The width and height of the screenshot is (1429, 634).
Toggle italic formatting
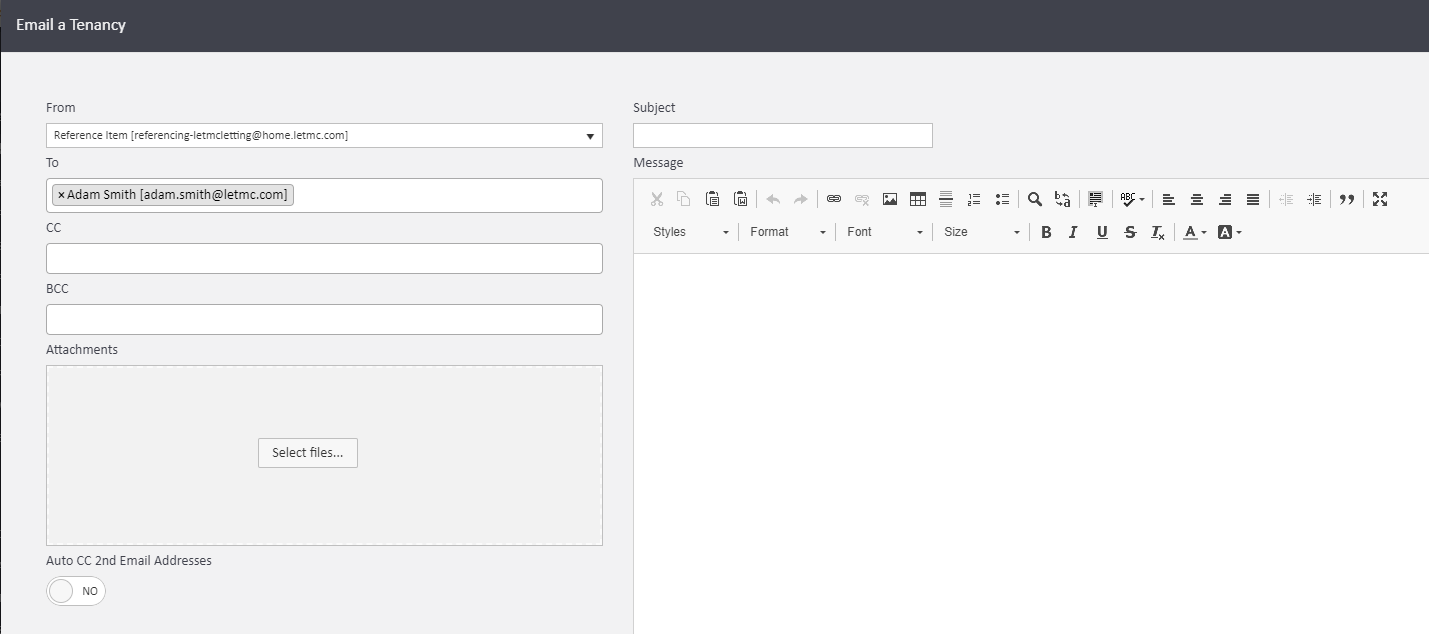coord(1073,232)
